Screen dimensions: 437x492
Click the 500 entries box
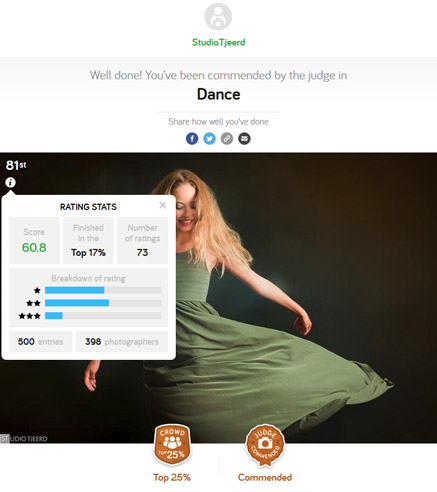40,341
